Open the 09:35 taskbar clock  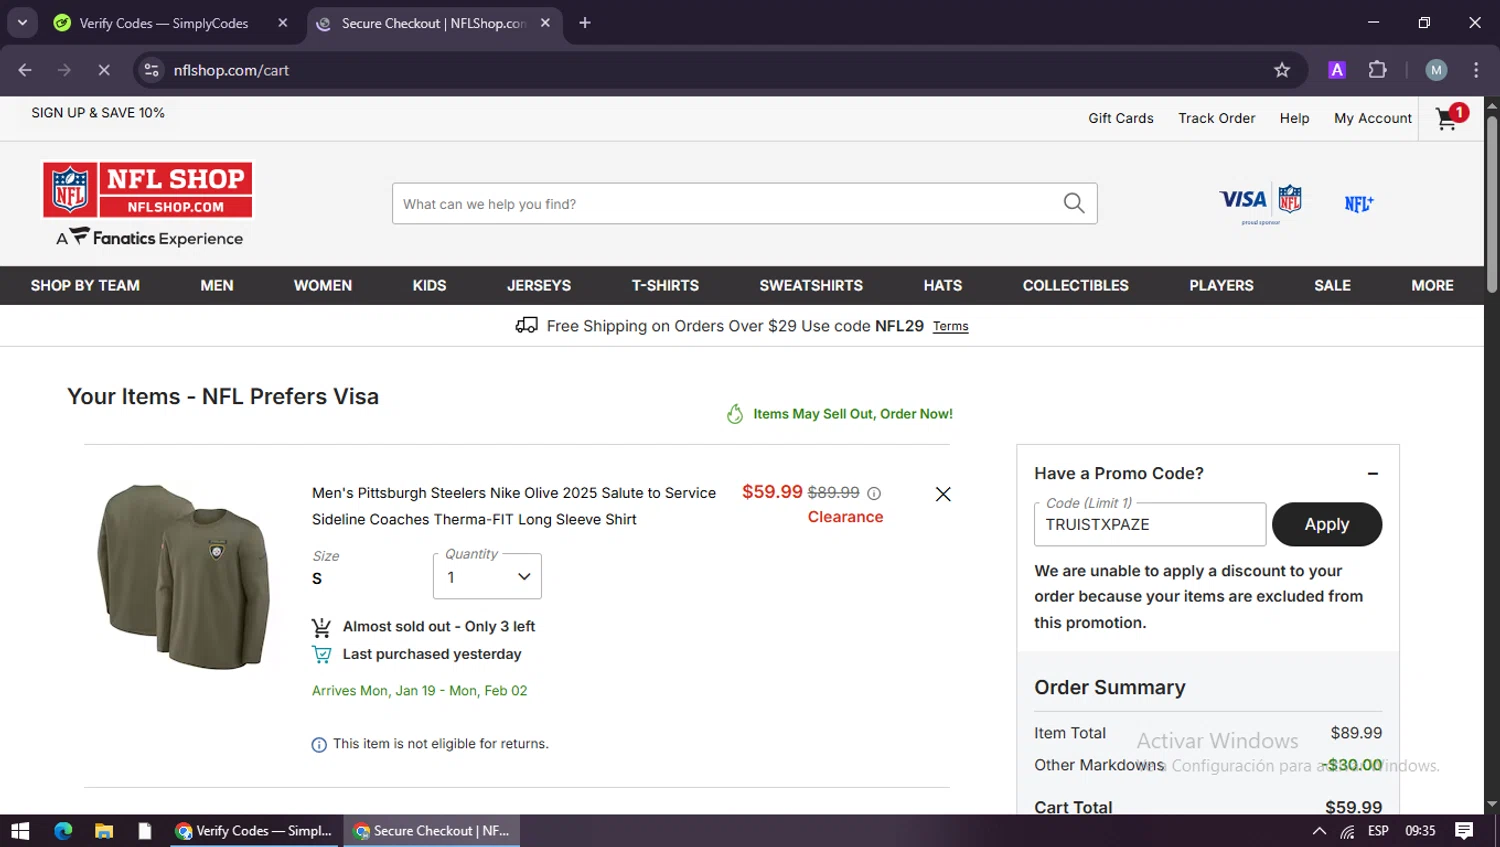pos(1420,831)
